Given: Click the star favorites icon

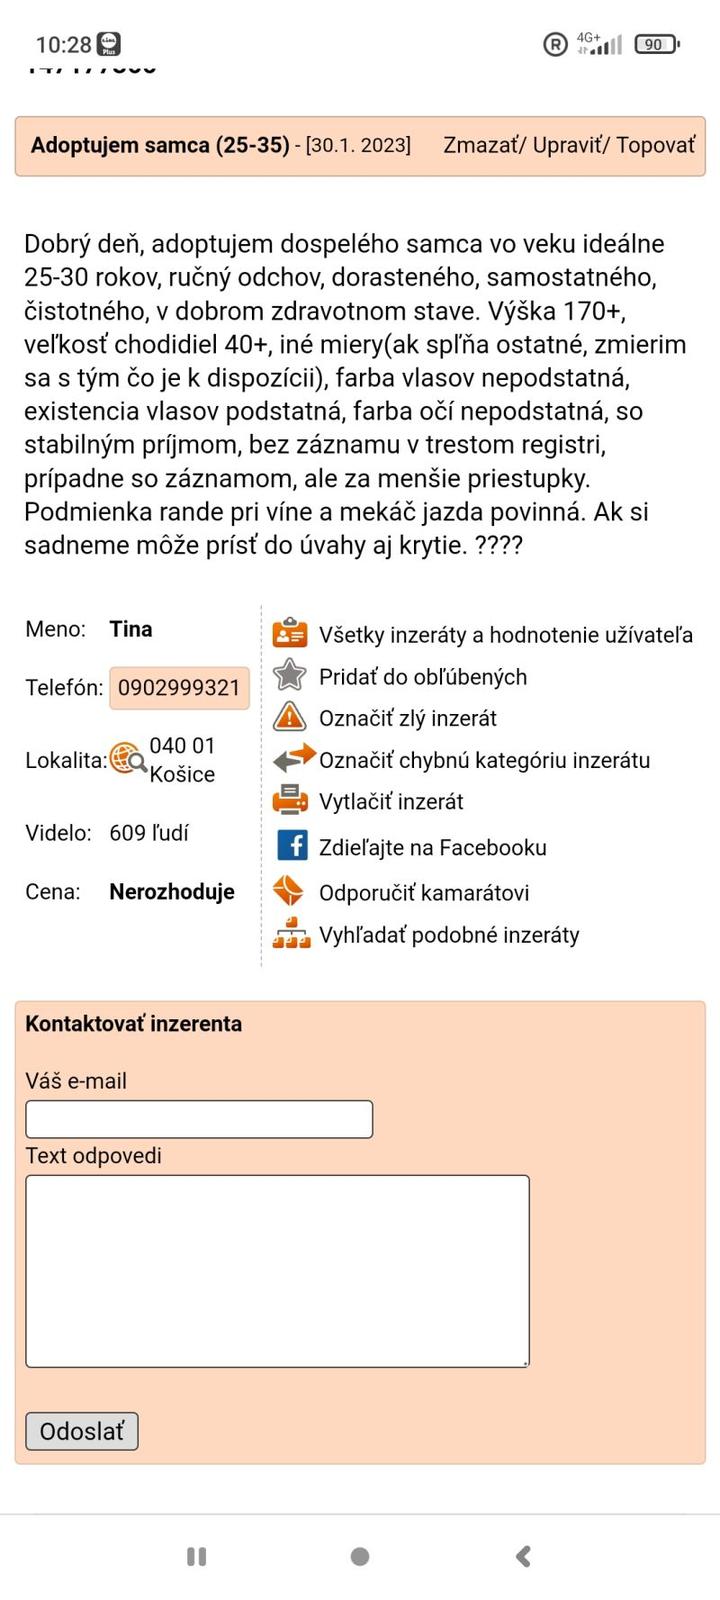Looking at the screenshot, I should [x=290, y=675].
